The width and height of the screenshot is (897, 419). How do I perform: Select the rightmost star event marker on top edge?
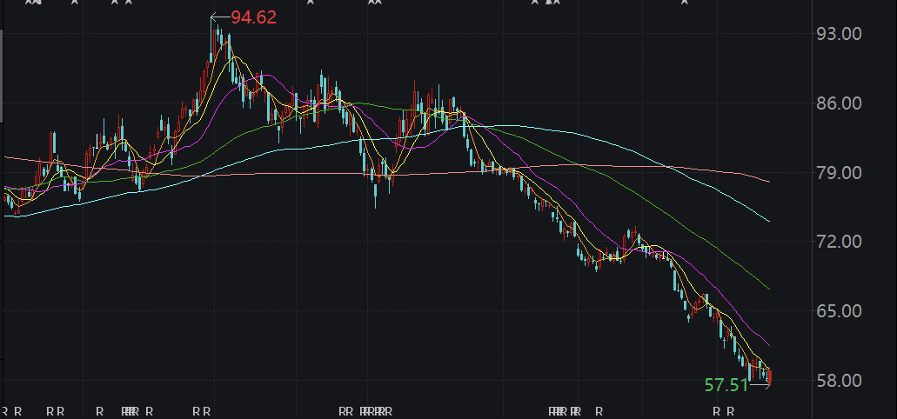[684, 2]
